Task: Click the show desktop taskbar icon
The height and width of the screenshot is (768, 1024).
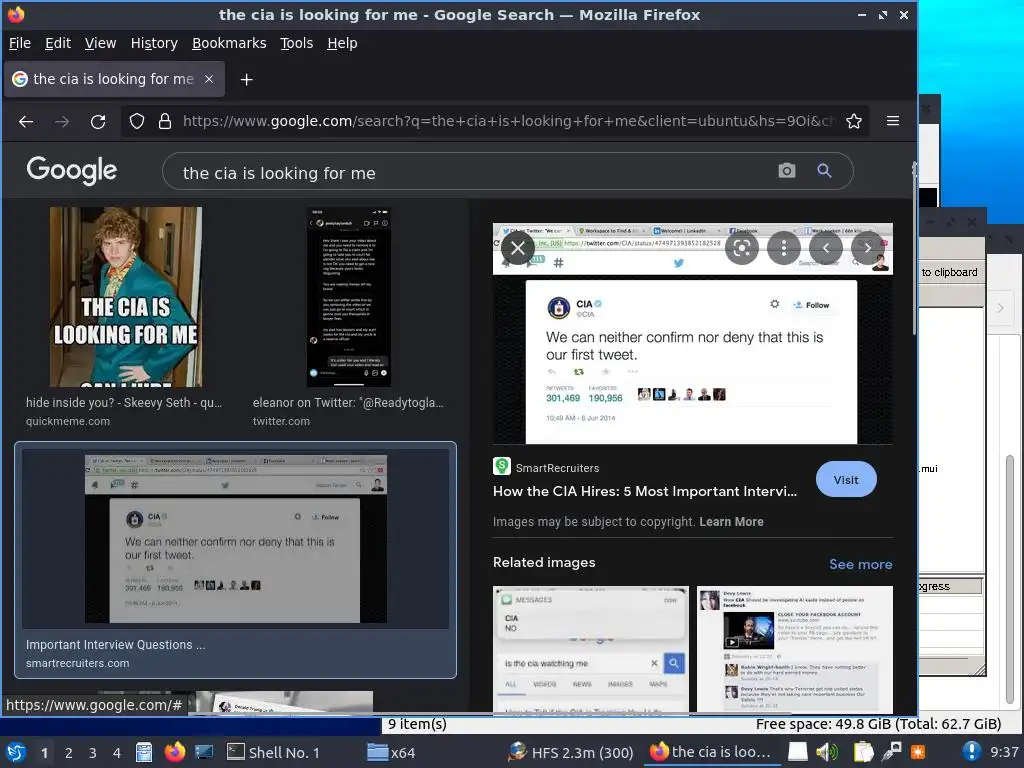Action: coord(204,752)
